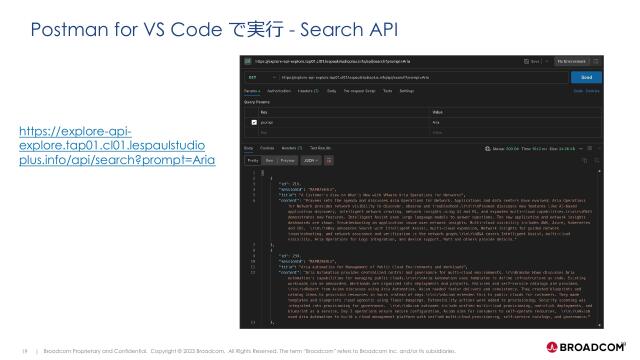Click the Broadcom logo on the slide
This screenshot has height=360, width=640.
[x=586, y=347]
